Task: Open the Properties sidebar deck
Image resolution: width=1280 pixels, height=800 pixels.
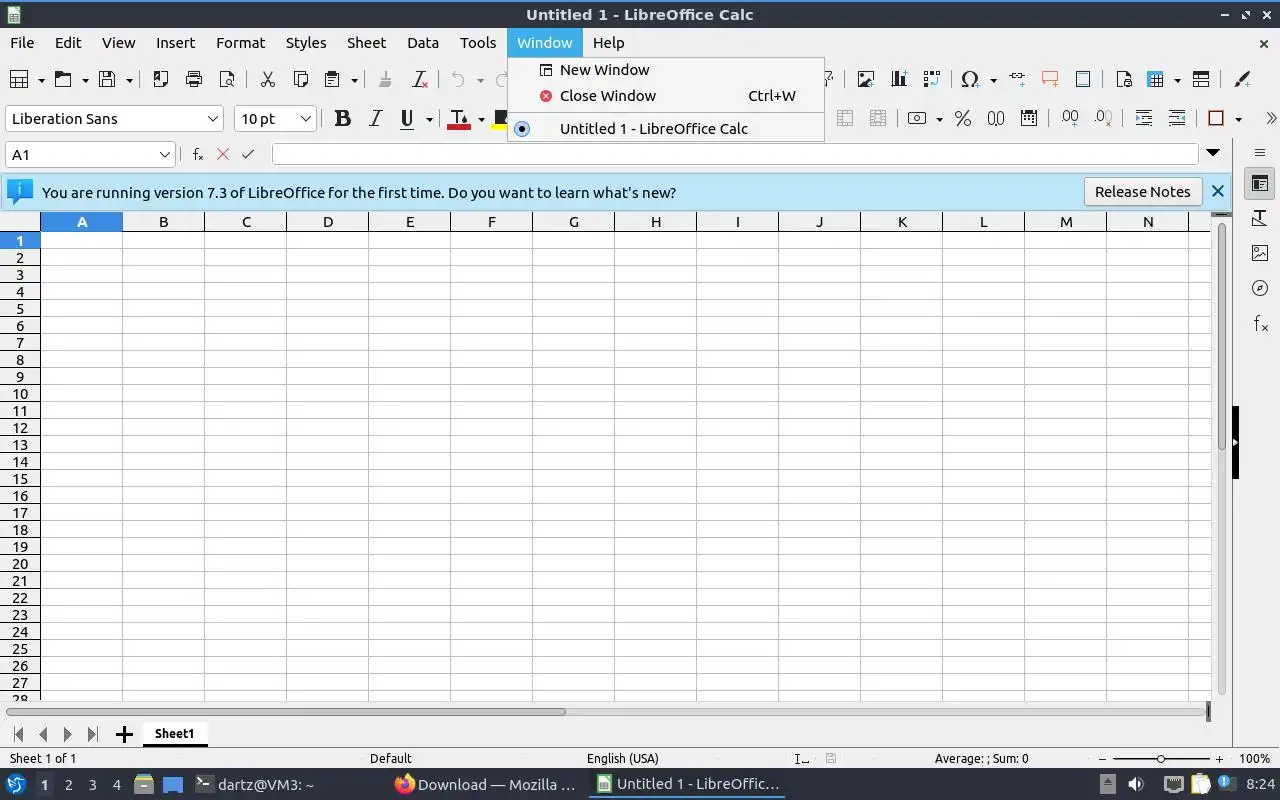Action: [1260, 184]
